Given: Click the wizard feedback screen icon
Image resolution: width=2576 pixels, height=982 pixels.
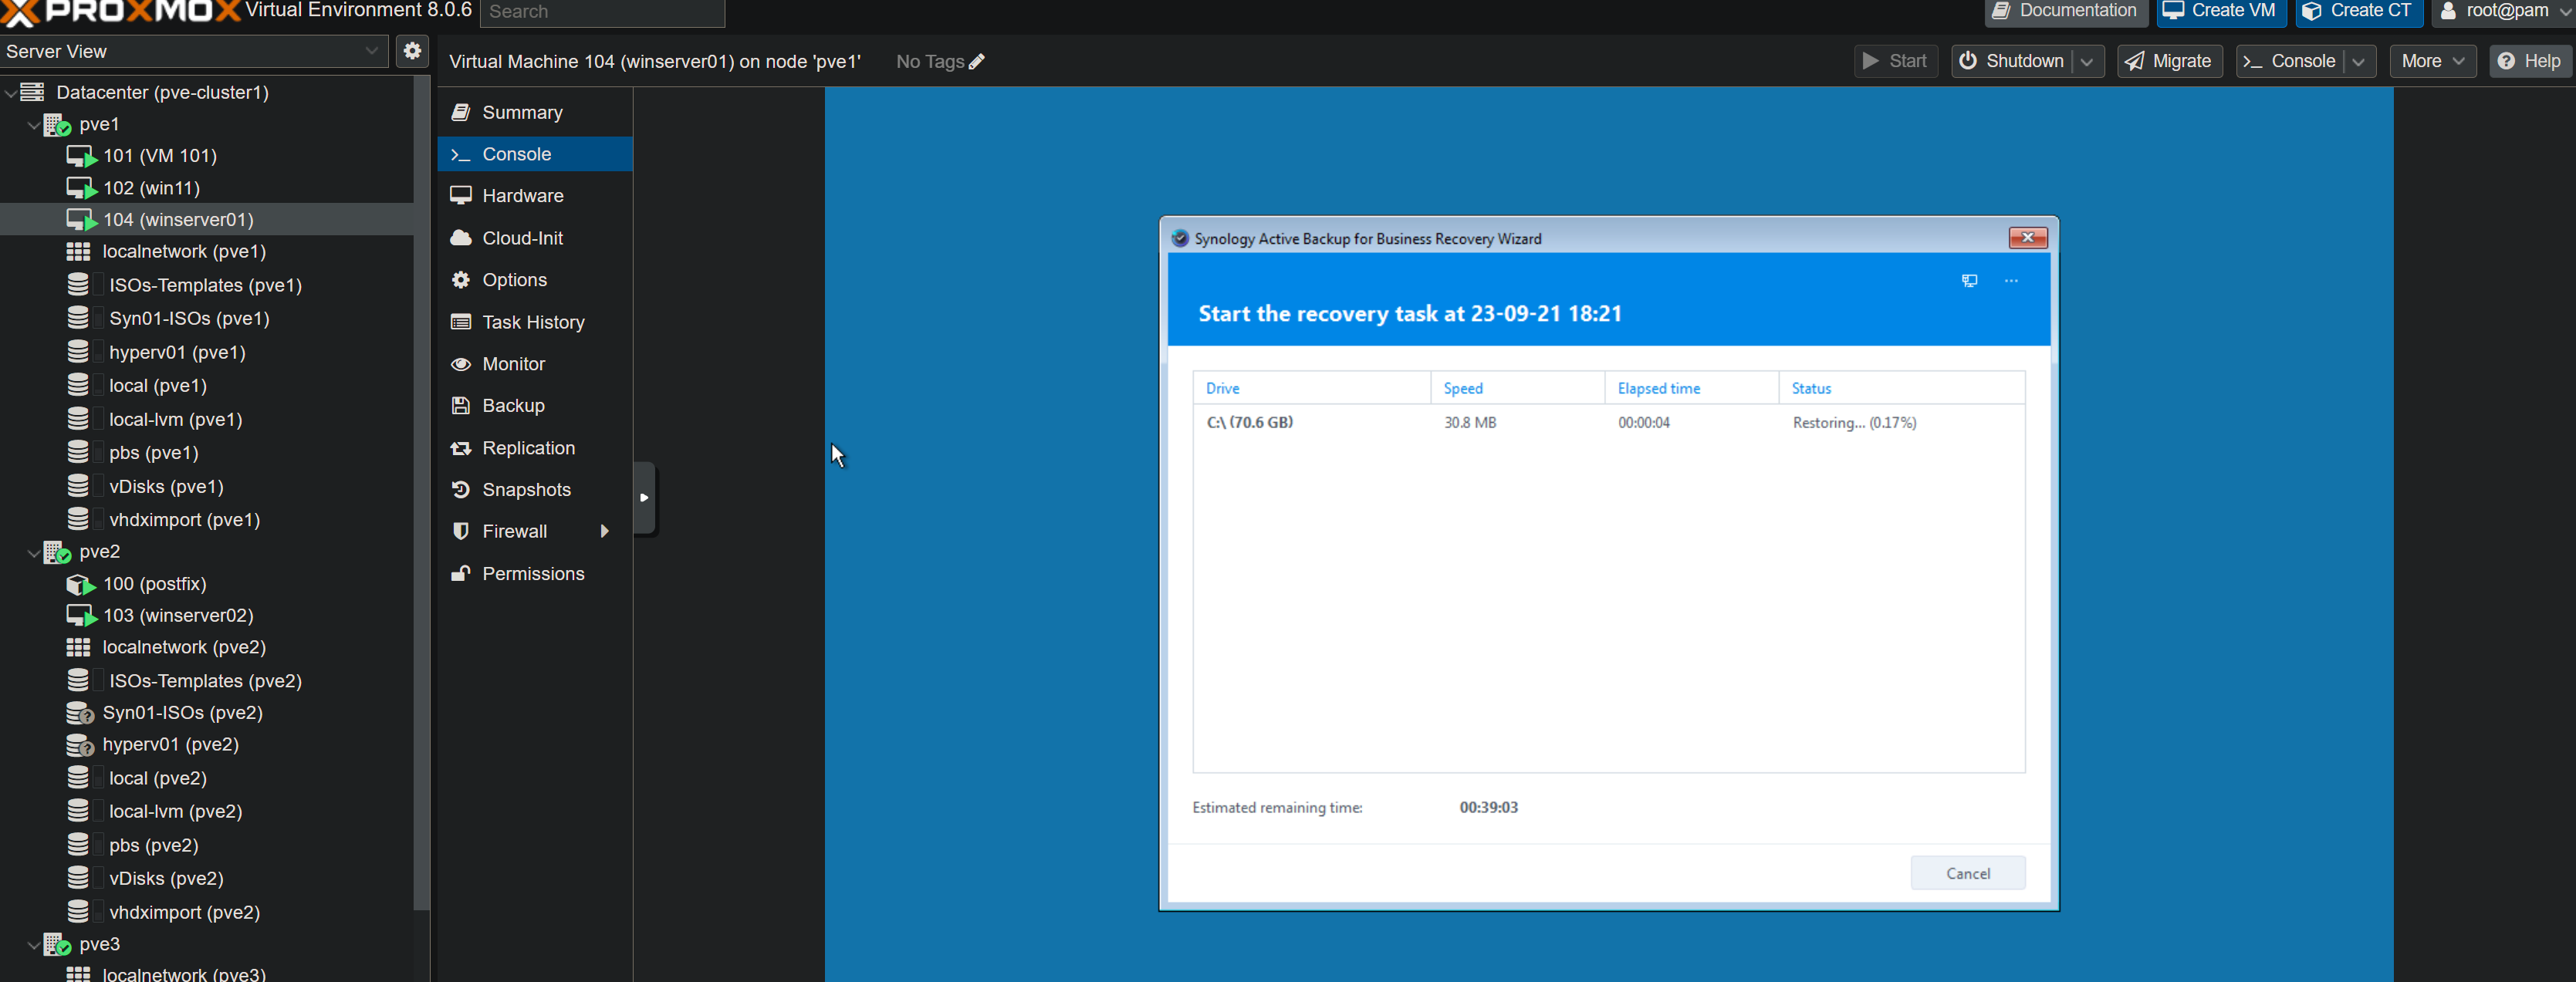Looking at the screenshot, I should click(1969, 281).
